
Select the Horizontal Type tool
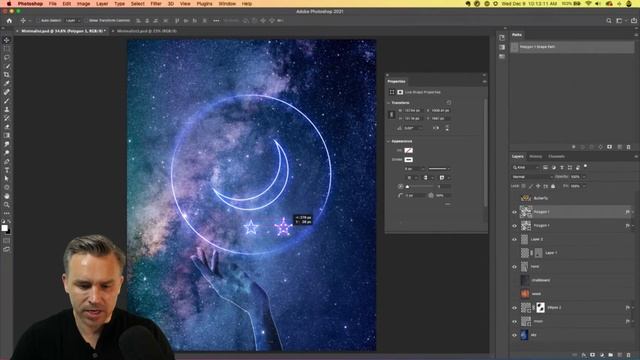[x=7, y=170]
